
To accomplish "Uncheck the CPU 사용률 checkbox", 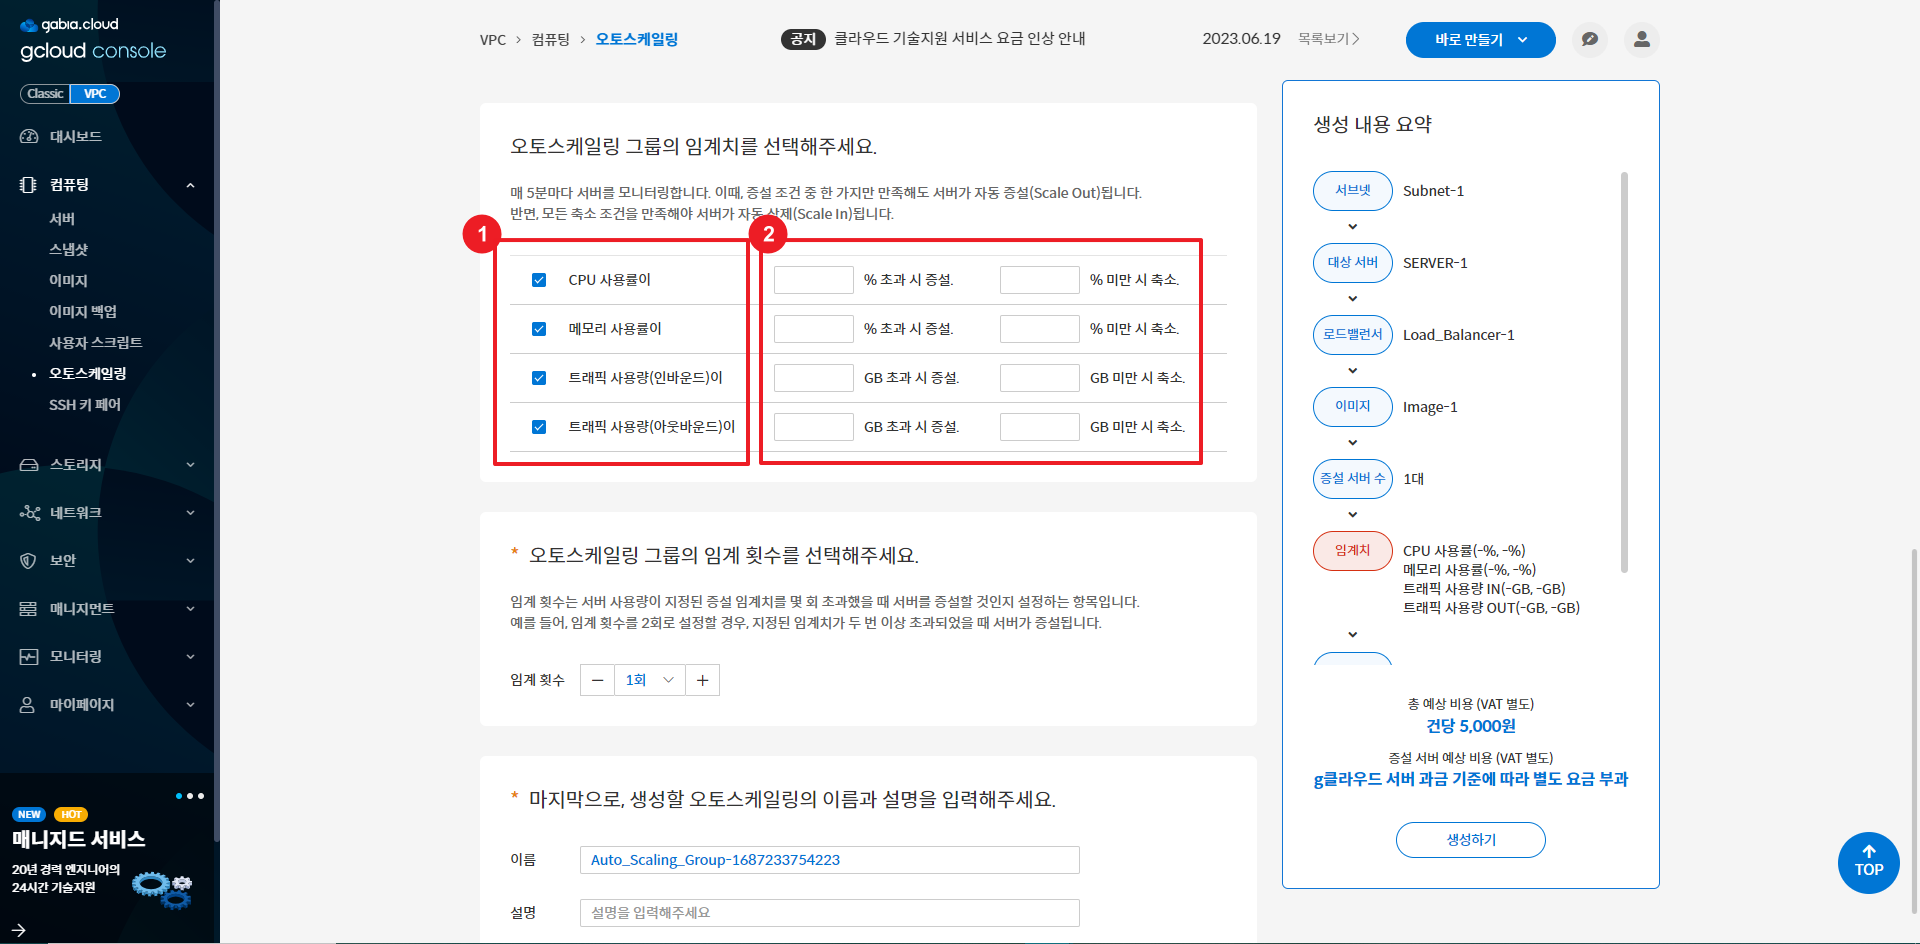I will 539,280.
